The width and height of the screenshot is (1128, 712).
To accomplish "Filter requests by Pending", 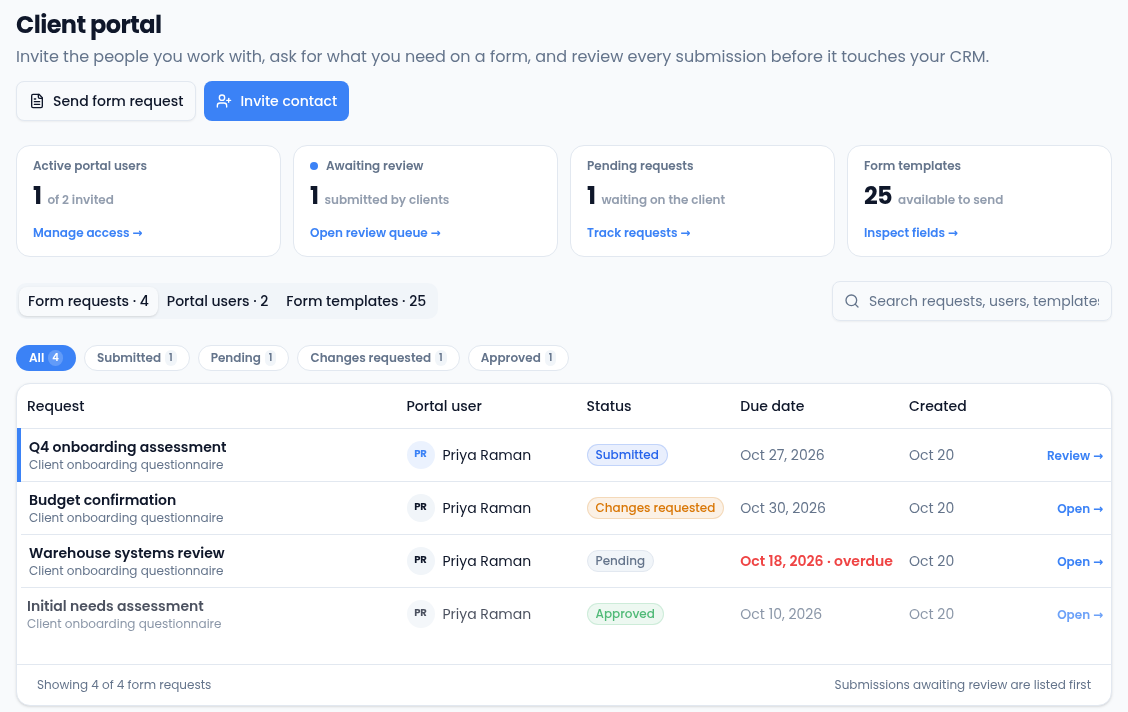I will [x=243, y=358].
